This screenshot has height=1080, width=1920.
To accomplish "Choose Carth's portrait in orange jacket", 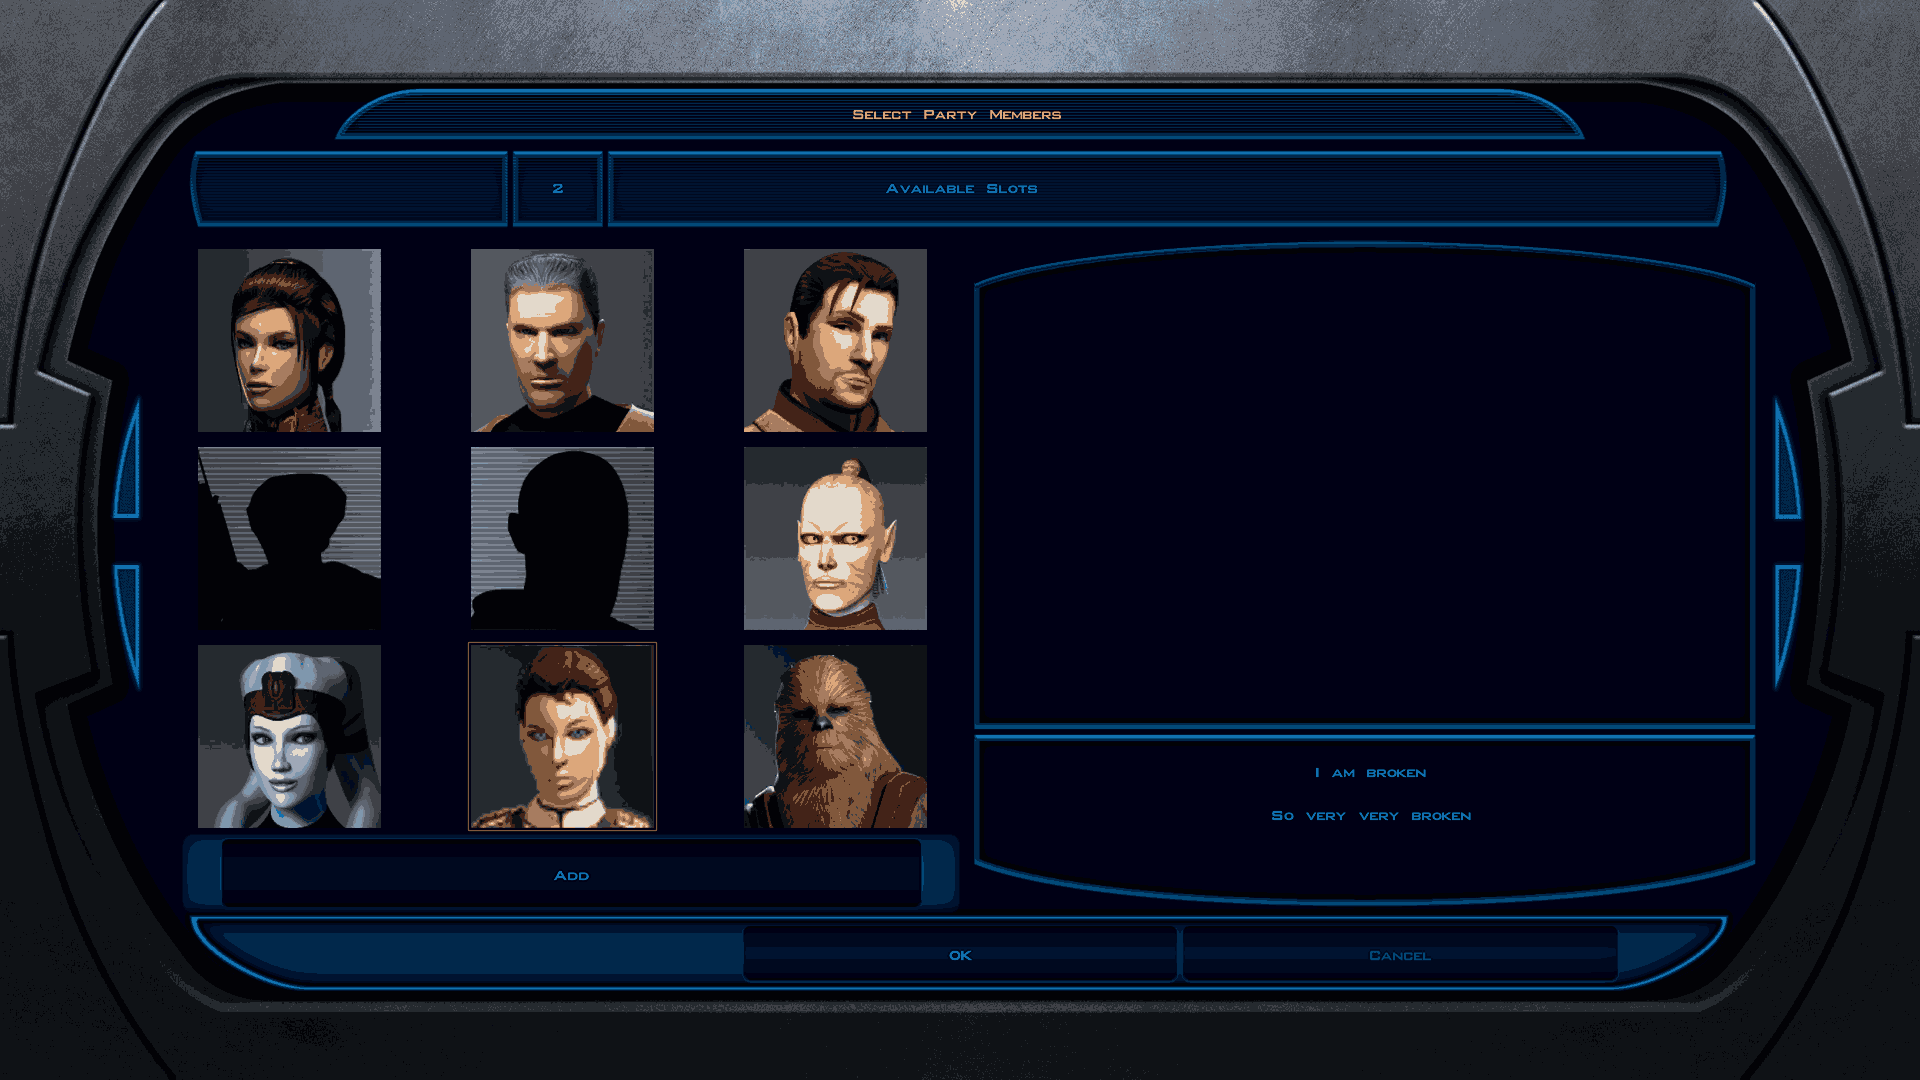I will tap(835, 340).
